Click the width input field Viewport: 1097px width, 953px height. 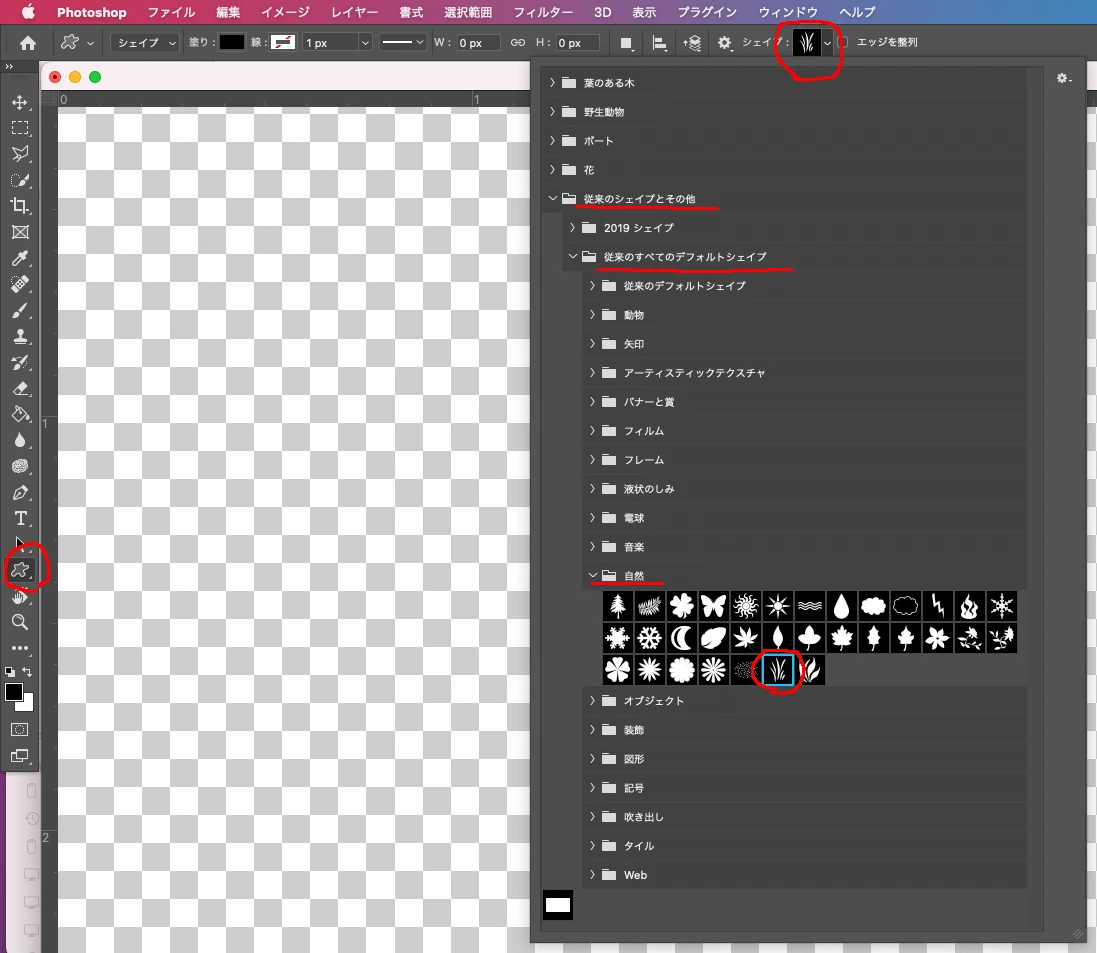(x=479, y=43)
